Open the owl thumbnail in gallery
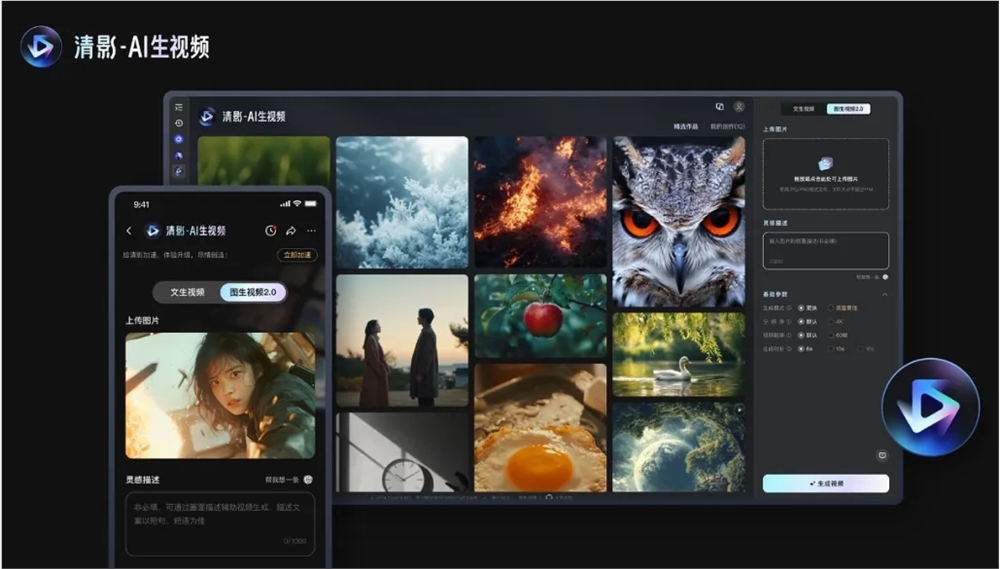1000x569 pixels. point(678,221)
